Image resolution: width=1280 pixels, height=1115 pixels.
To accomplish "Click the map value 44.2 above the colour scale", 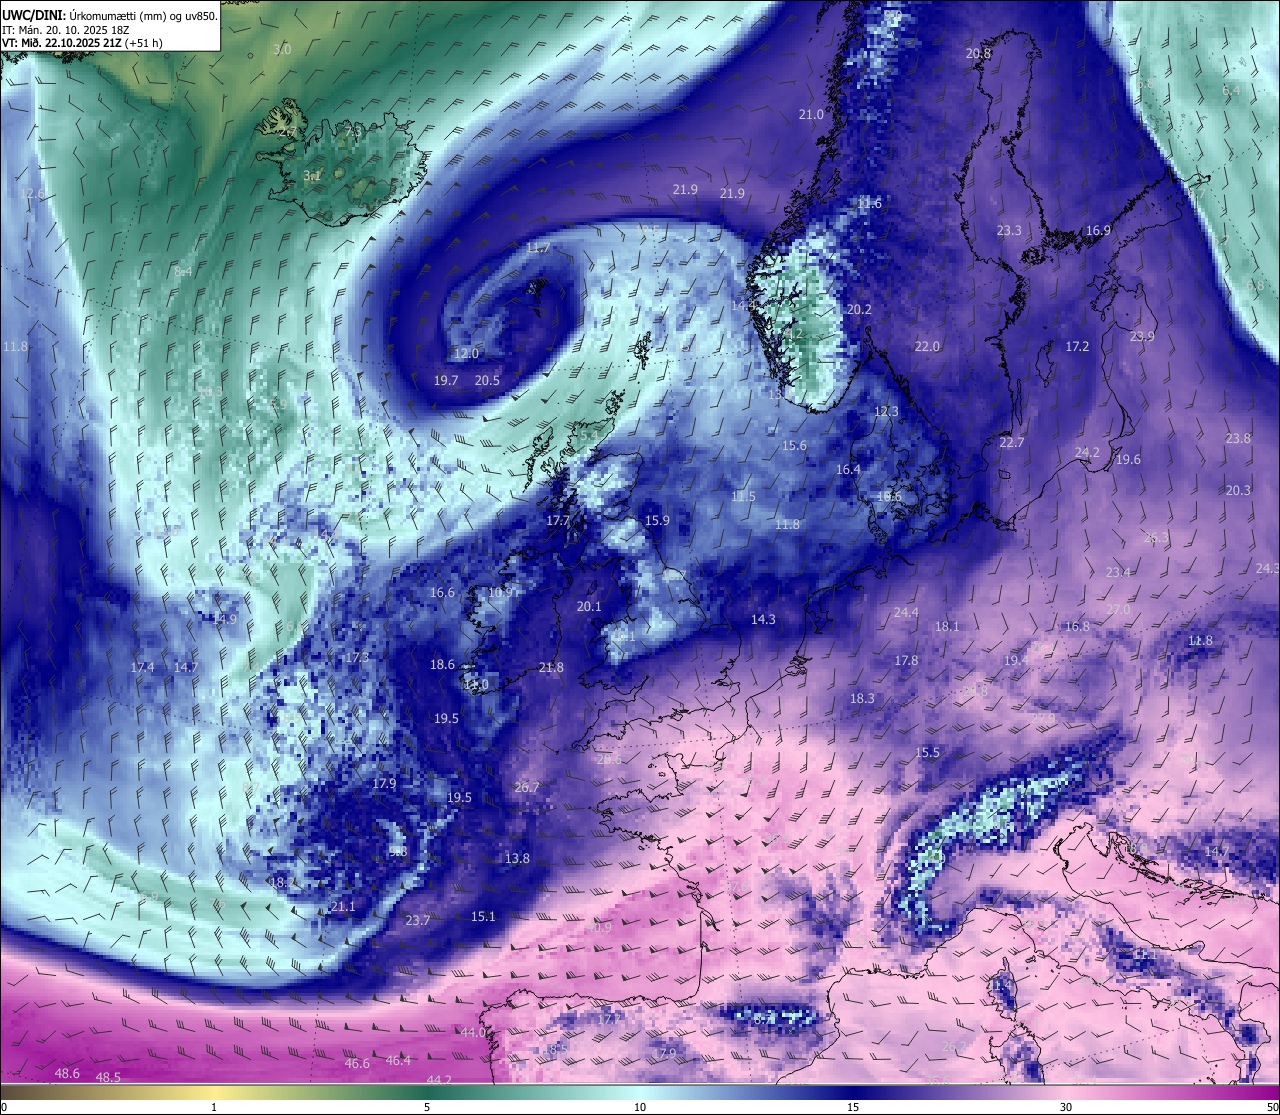I will [439, 1080].
